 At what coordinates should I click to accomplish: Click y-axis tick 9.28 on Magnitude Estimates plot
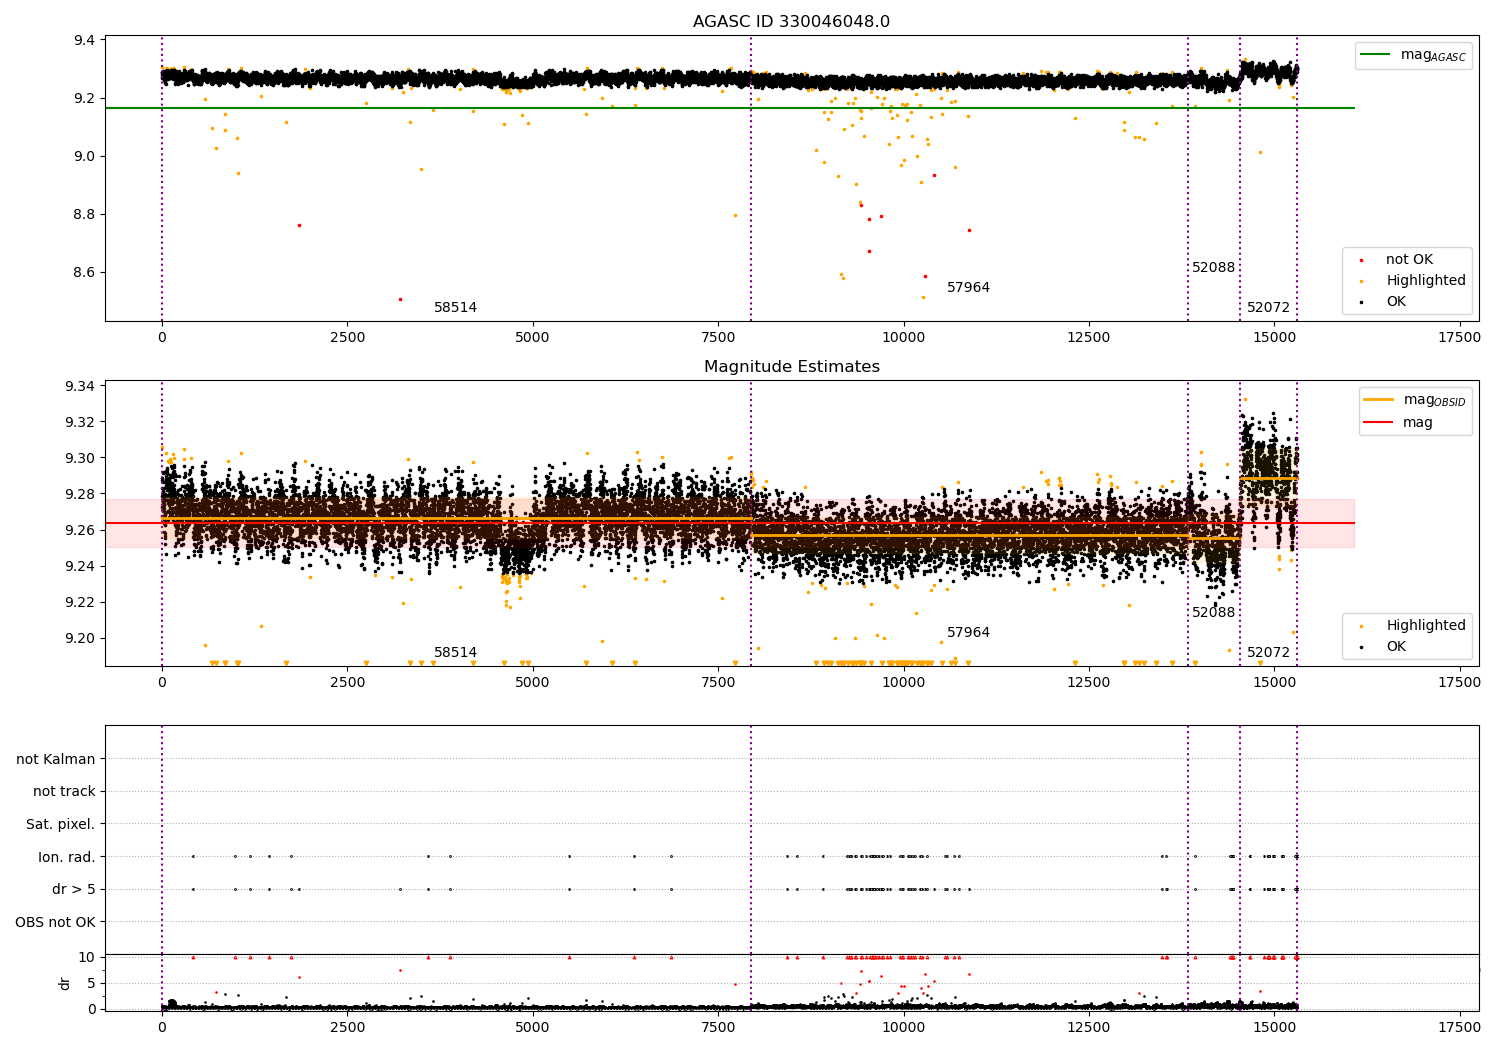pos(79,495)
